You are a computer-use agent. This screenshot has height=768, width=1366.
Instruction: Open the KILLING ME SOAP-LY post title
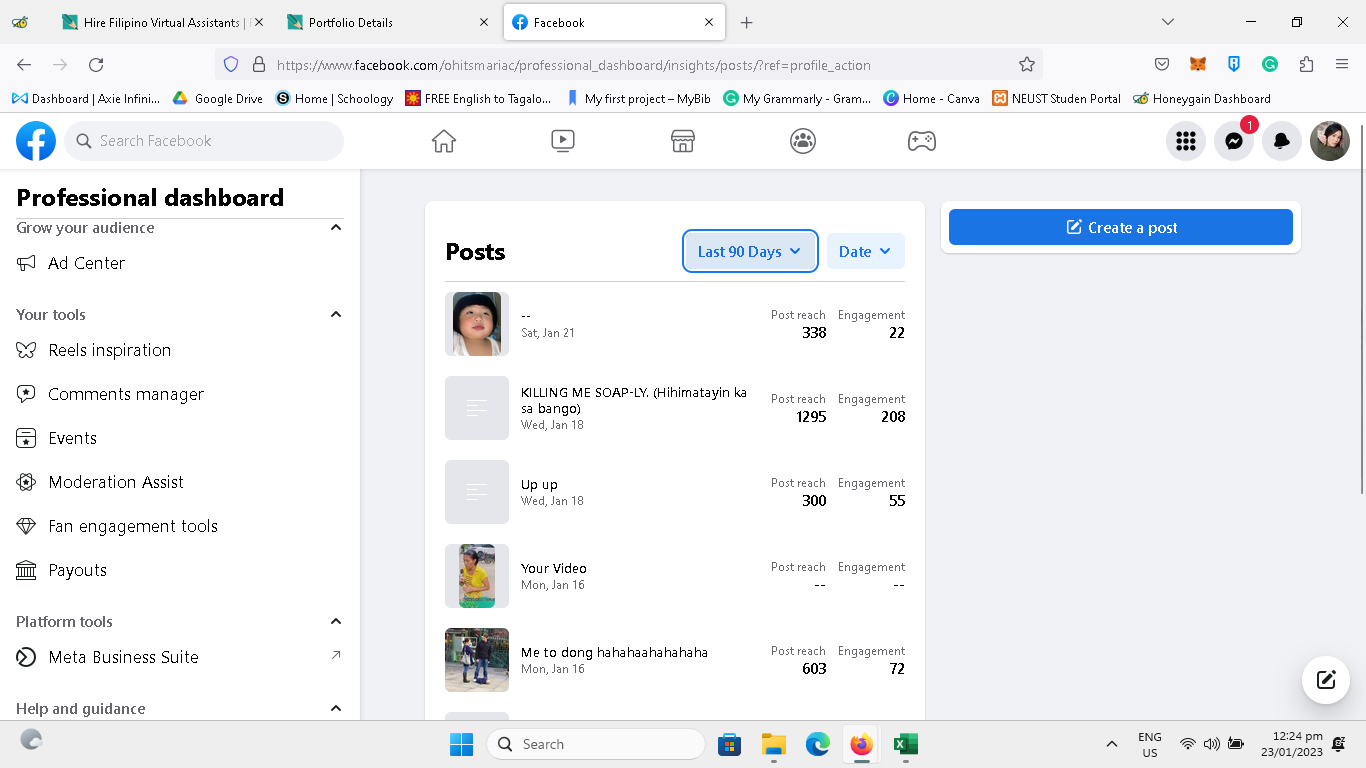pyautogui.click(x=634, y=400)
